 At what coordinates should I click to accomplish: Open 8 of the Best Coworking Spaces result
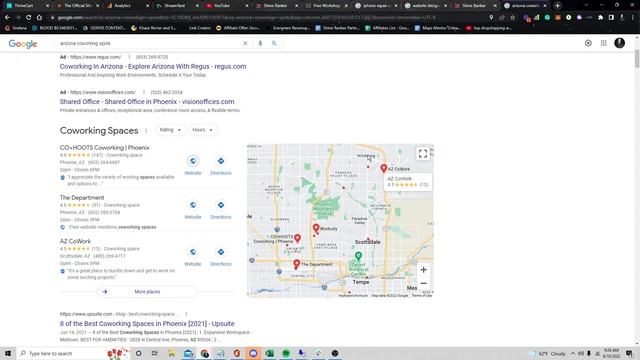(x=147, y=324)
